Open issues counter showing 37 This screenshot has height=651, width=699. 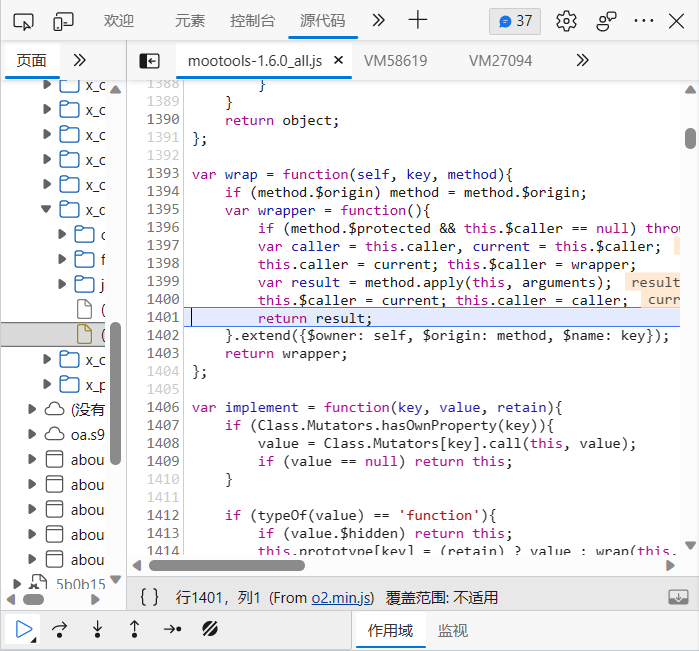515,21
